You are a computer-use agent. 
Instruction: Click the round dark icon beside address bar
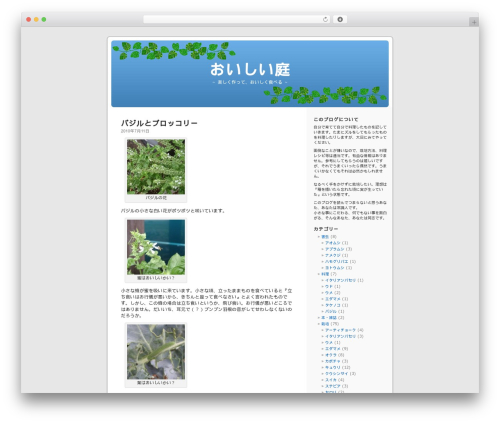(x=340, y=19)
